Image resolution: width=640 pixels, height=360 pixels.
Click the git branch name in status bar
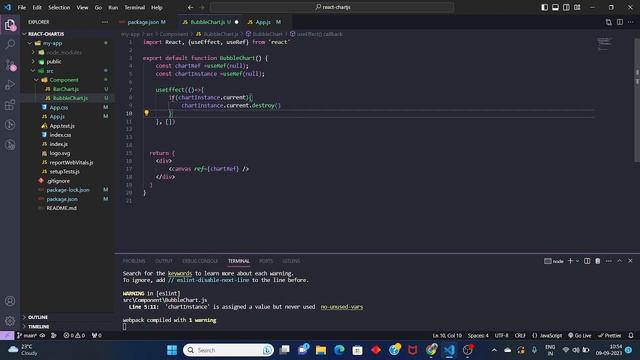pyautogui.click(x=27, y=336)
